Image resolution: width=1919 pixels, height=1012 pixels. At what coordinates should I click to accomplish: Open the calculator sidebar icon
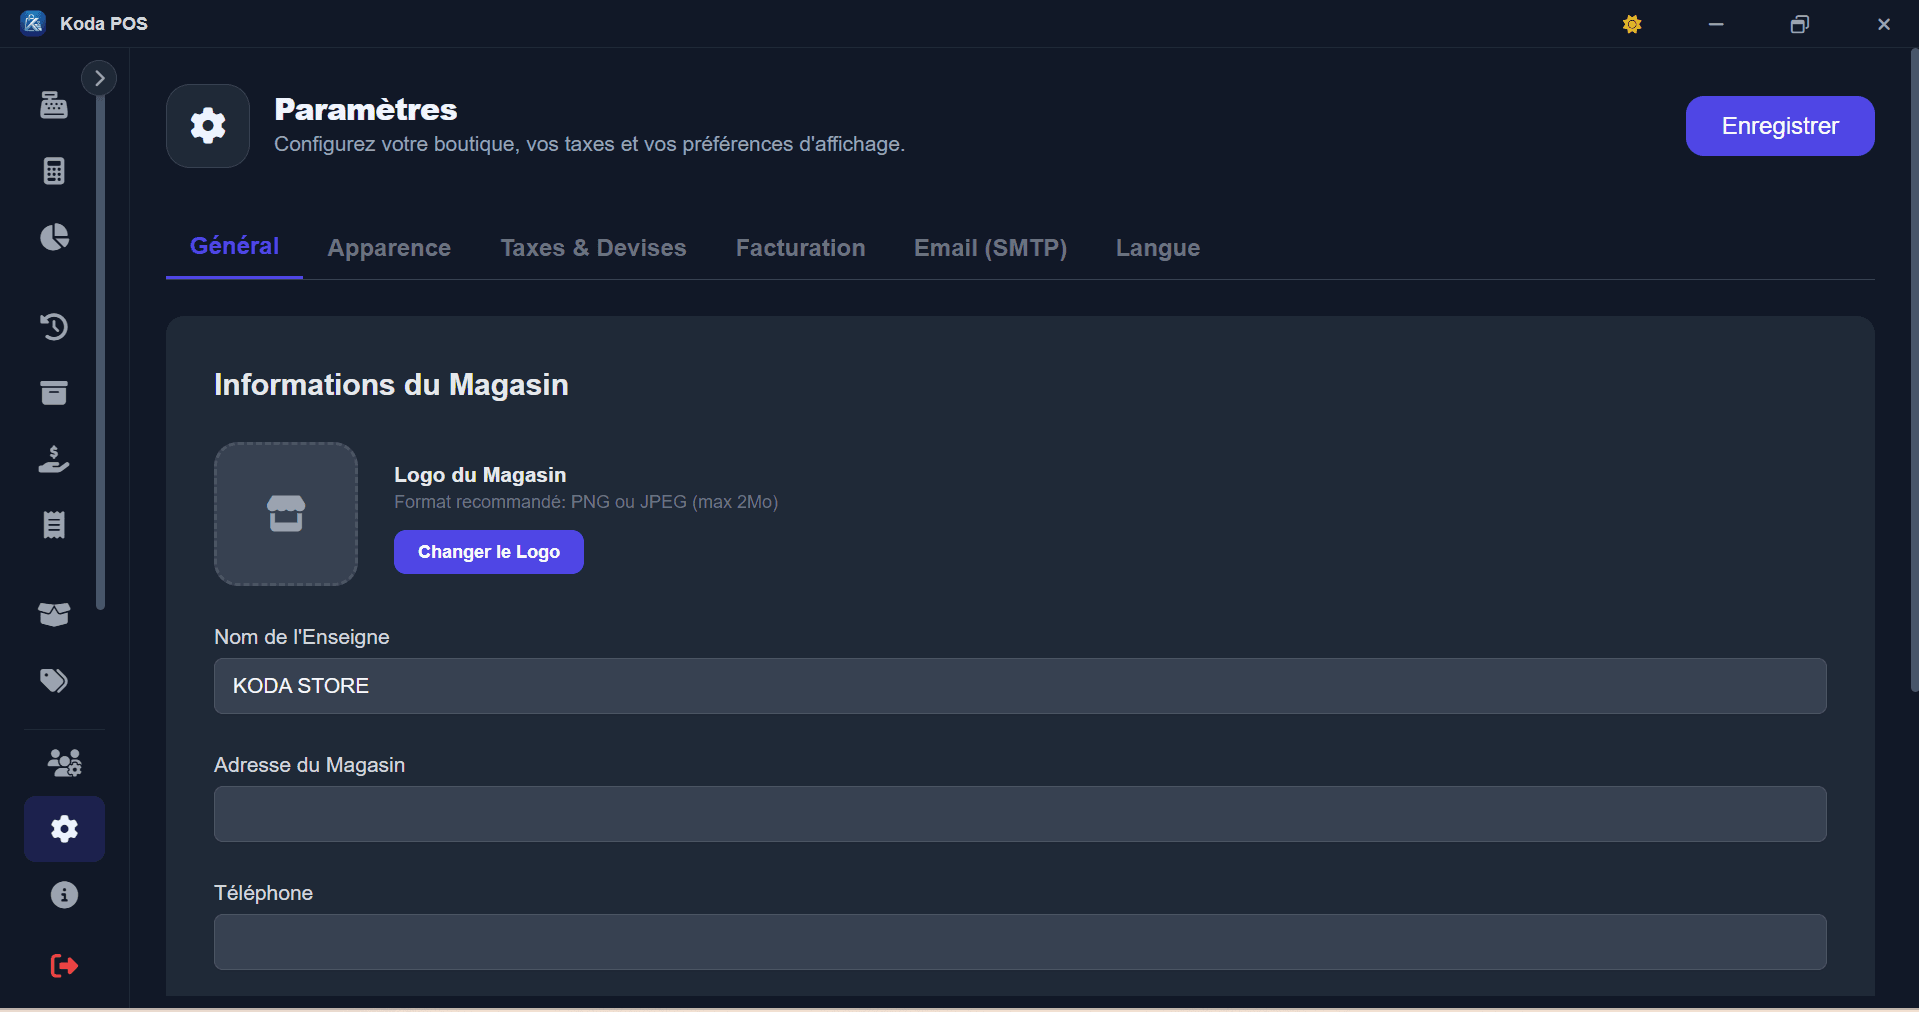(x=54, y=171)
